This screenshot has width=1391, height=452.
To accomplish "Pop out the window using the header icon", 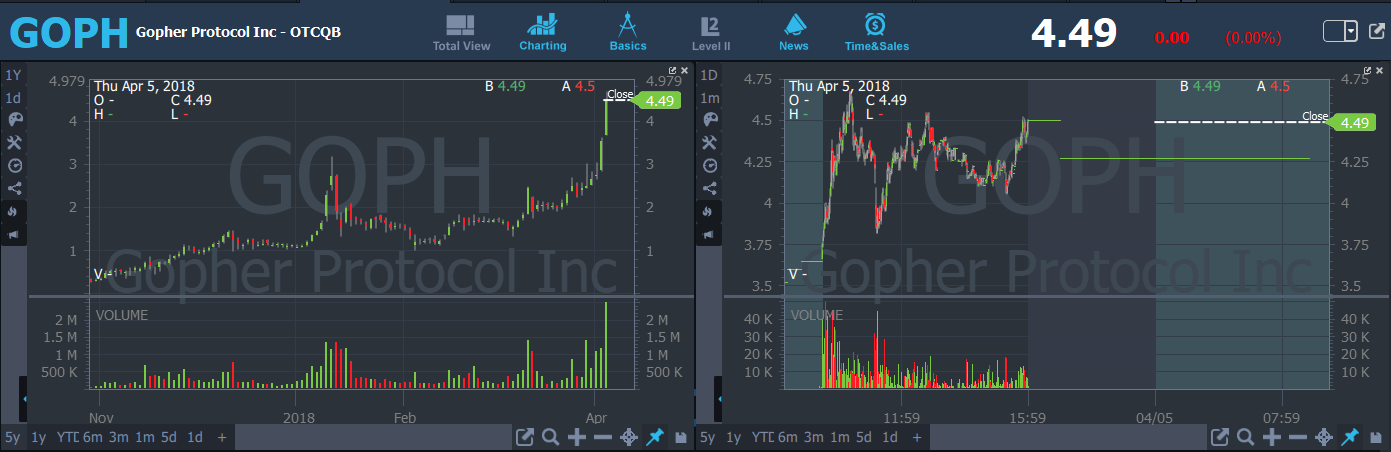I will [x=1377, y=32].
